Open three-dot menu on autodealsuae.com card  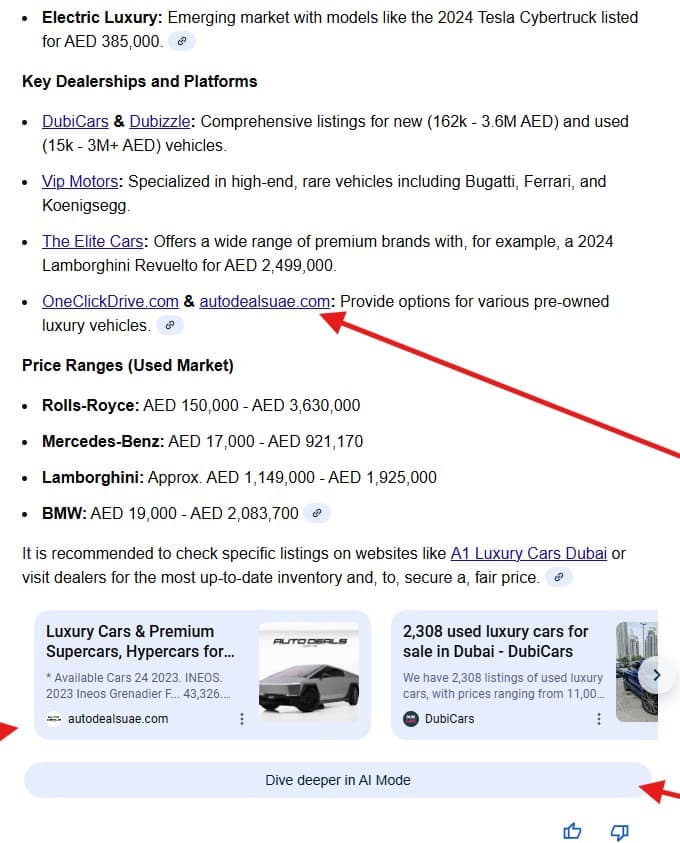(x=242, y=719)
